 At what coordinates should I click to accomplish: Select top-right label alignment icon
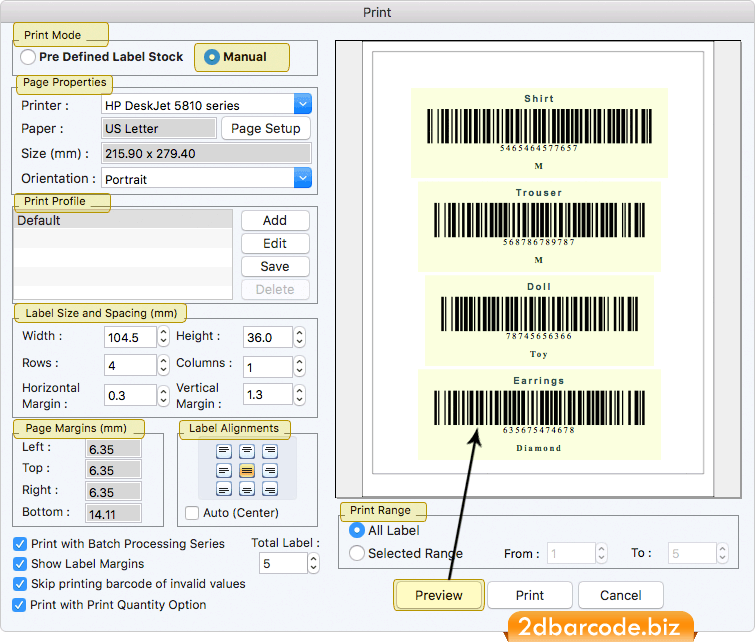tap(270, 451)
